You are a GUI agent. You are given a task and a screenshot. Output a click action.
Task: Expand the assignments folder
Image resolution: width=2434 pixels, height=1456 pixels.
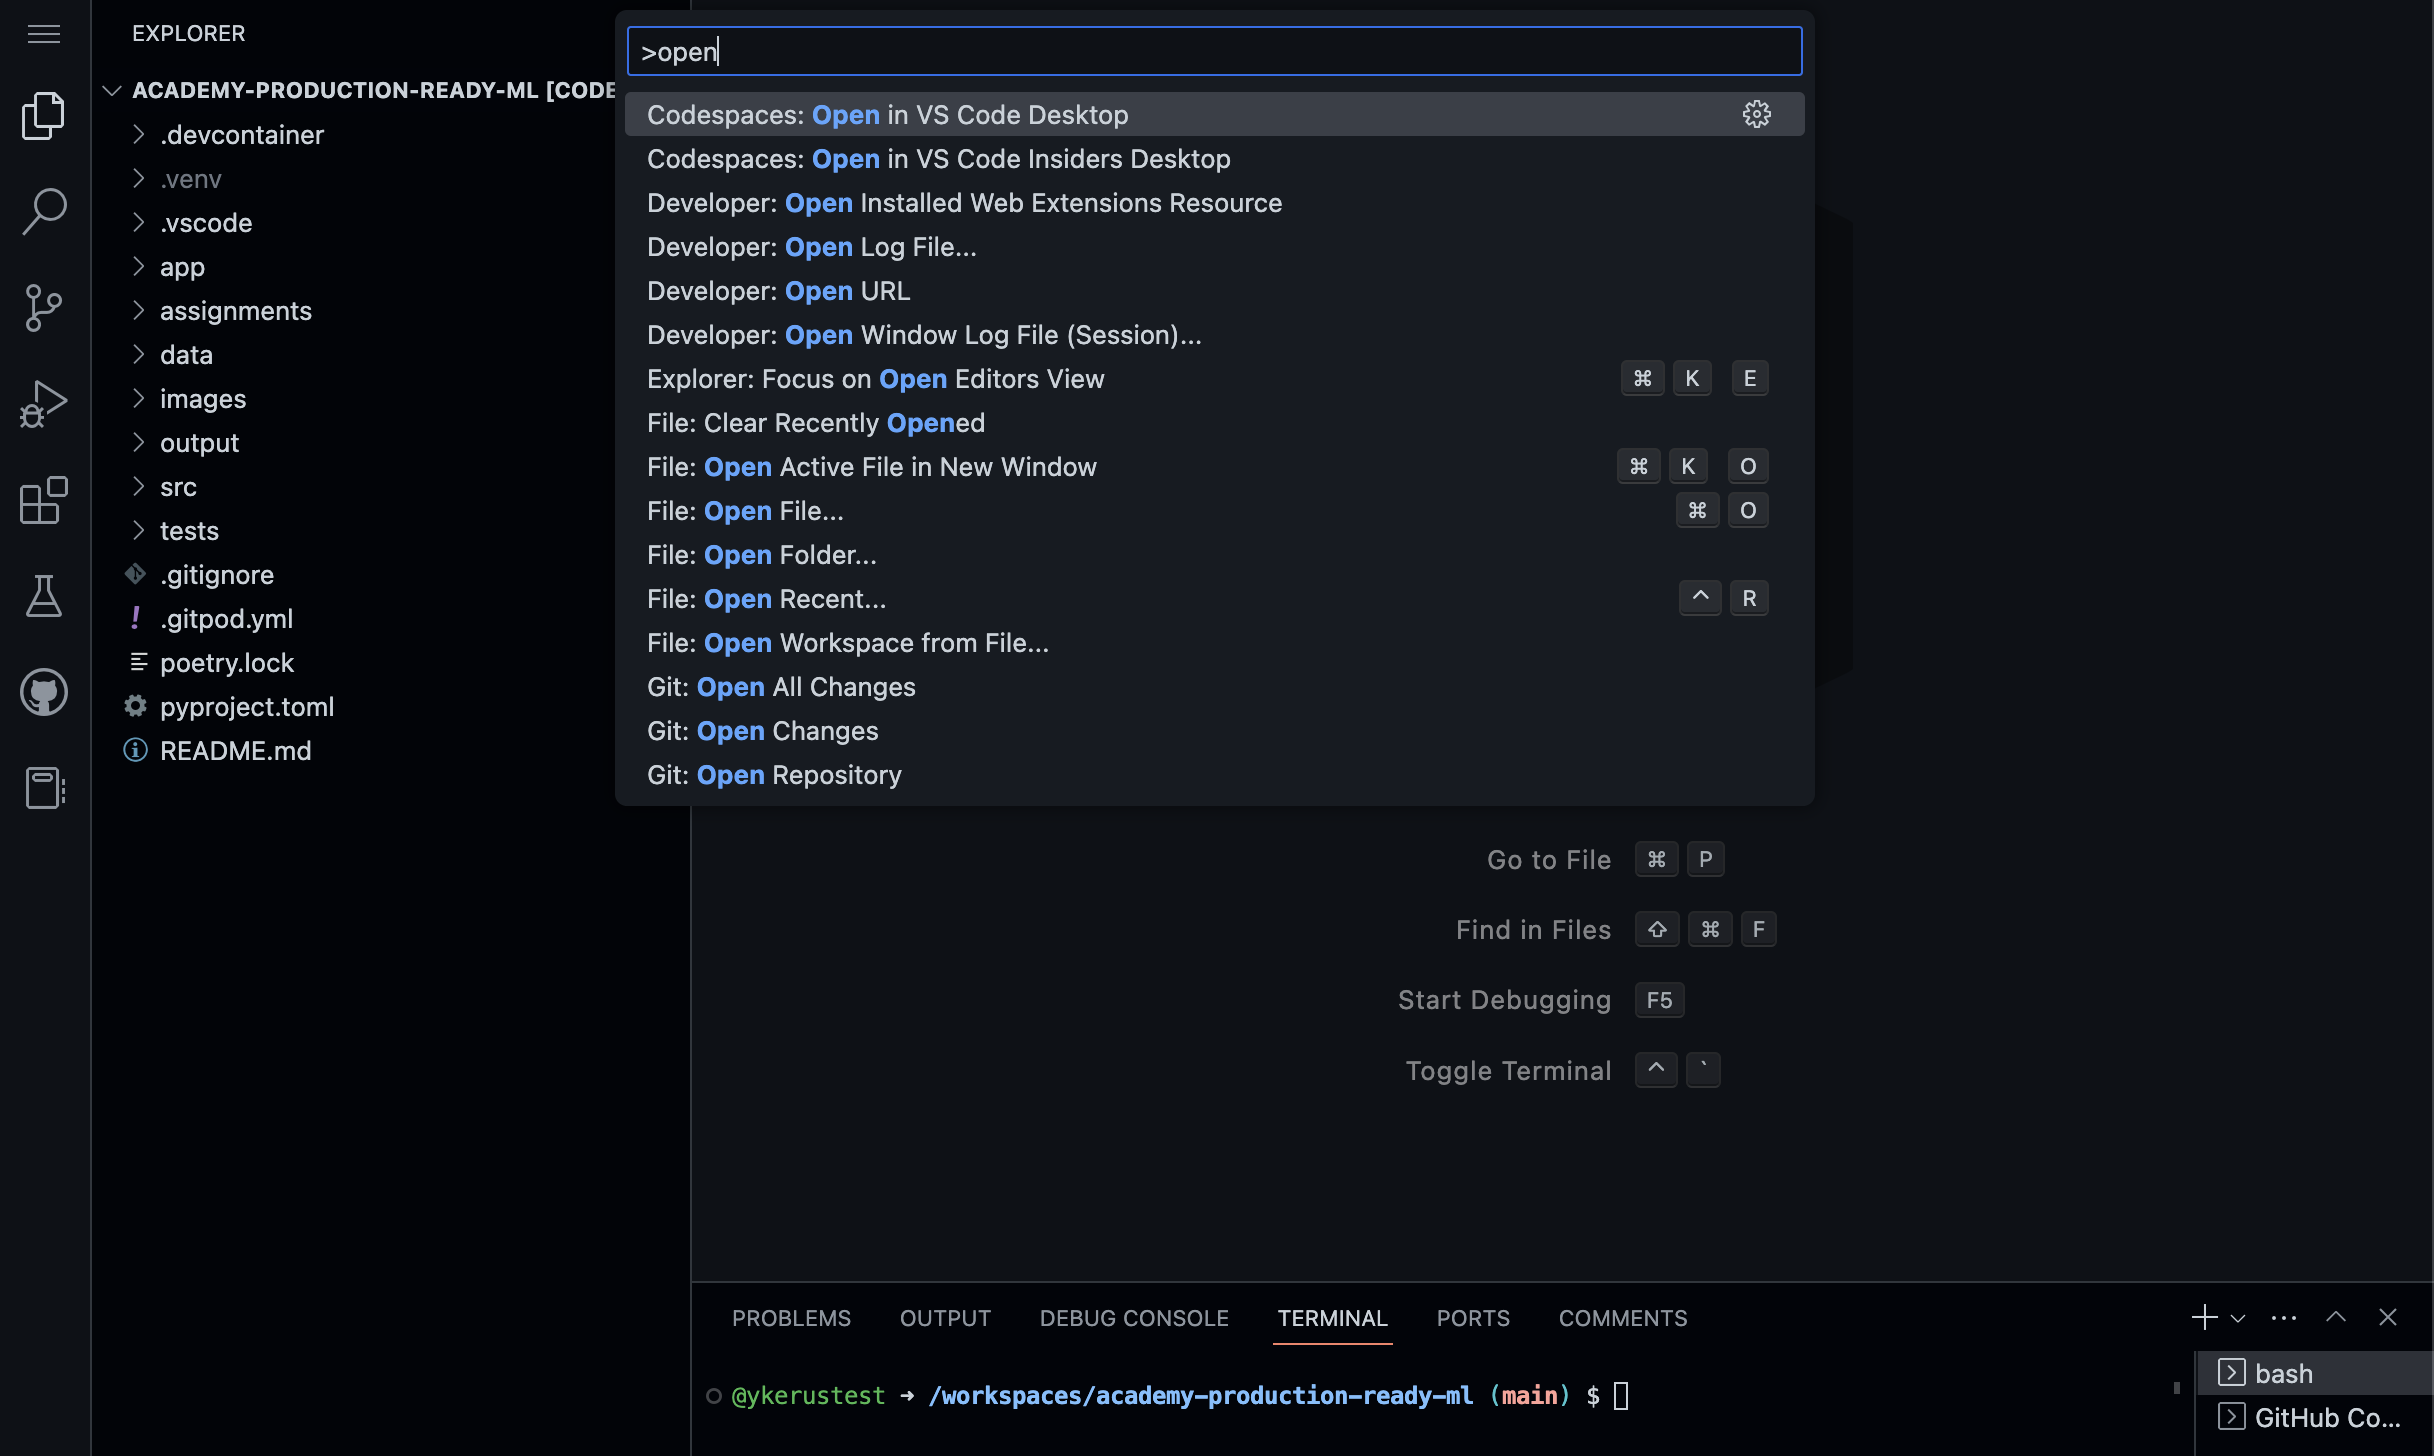pyautogui.click(x=236, y=311)
